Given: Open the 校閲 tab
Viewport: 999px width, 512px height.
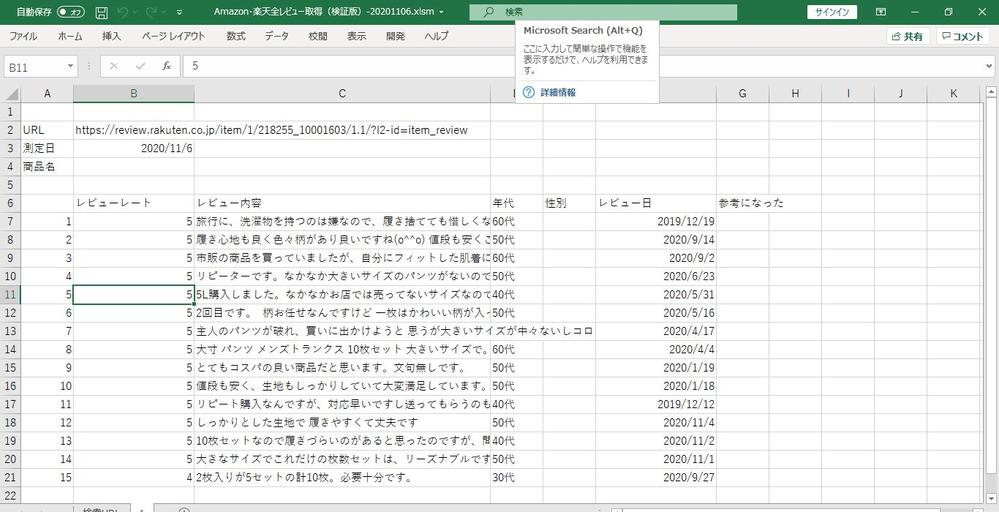Looking at the screenshot, I should coord(318,36).
